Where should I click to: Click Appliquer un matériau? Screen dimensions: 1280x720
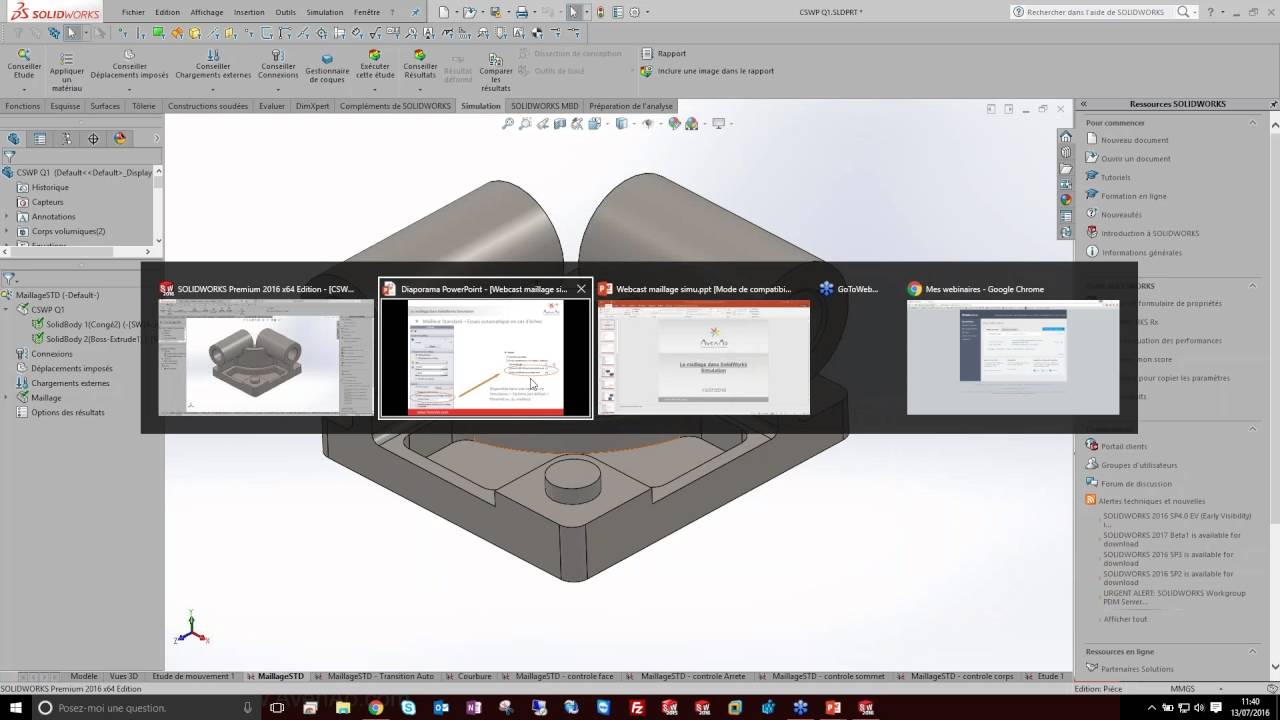(x=67, y=72)
